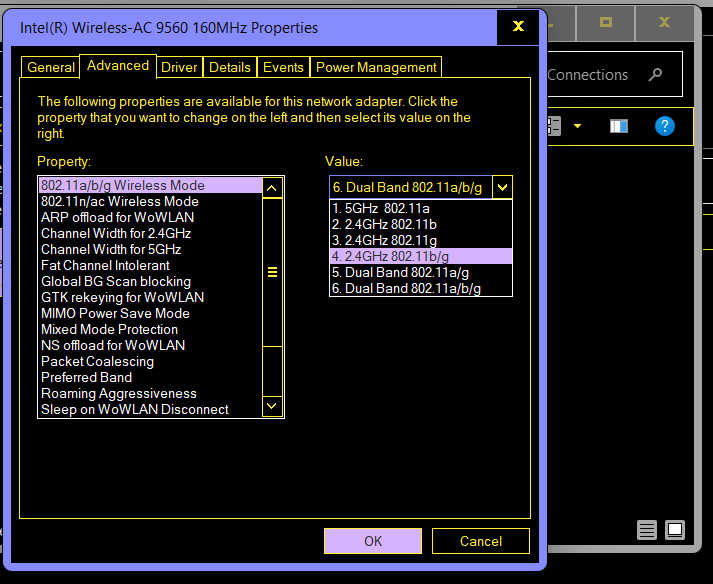Click change view icon in Connections window

[x=554, y=126]
